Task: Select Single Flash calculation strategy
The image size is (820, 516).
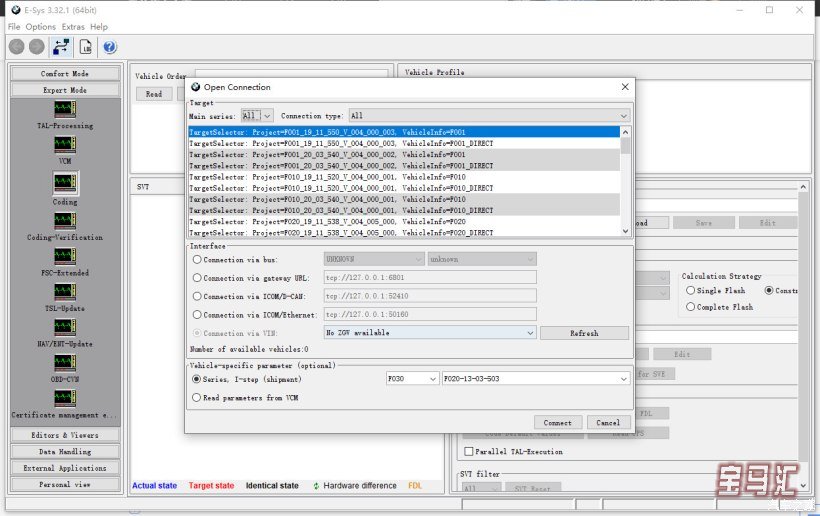Action: tap(690, 290)
